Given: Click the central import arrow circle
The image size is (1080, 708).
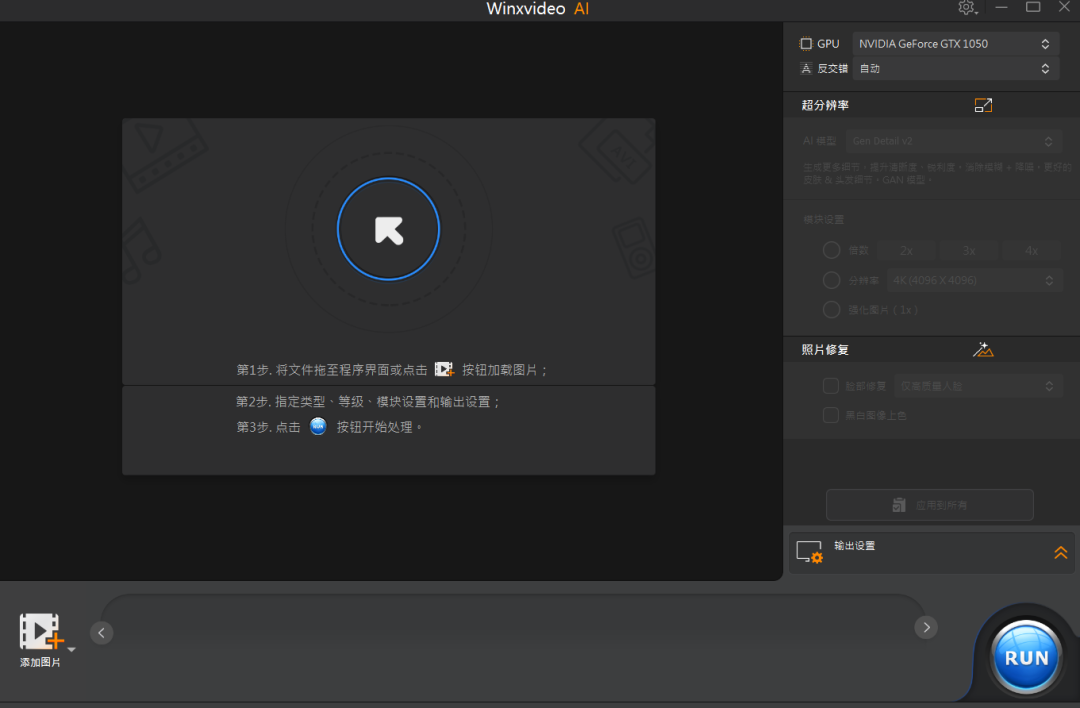Looking at the screenshot, I should coord(388,229).
